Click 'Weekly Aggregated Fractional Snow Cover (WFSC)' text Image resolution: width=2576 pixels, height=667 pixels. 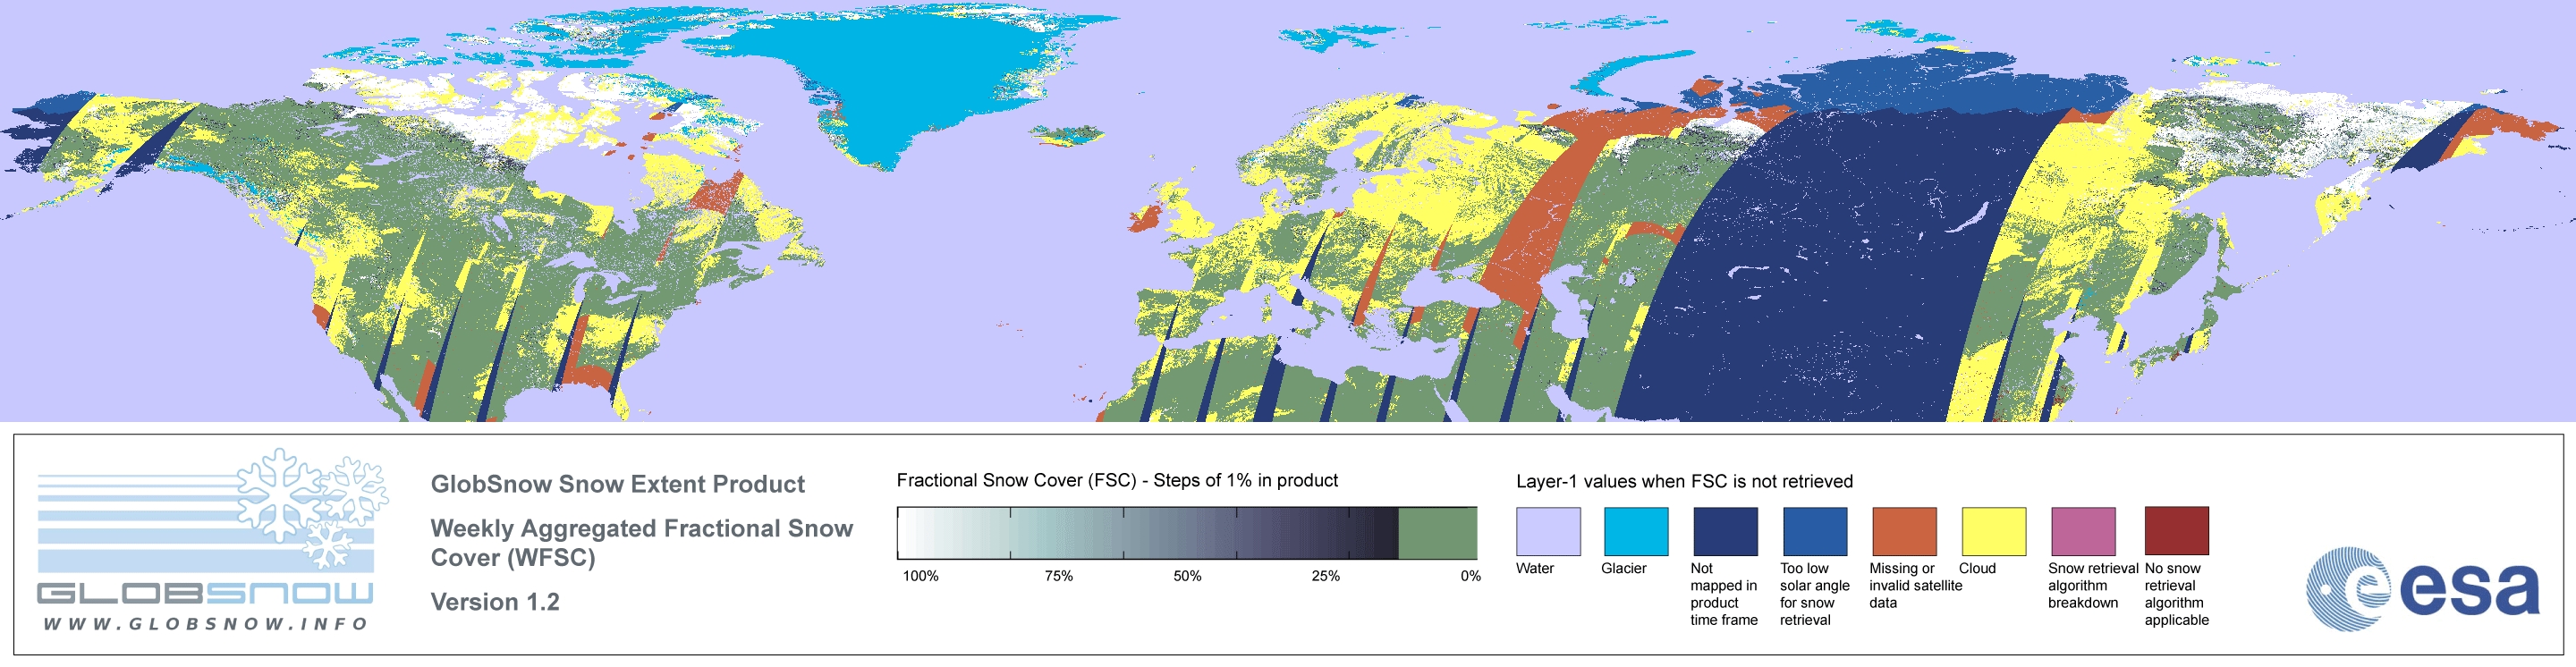(641, 542)
